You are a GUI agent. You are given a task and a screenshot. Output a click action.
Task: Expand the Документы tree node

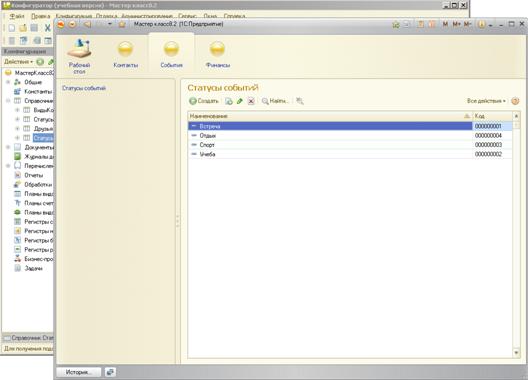pos(8,147)
